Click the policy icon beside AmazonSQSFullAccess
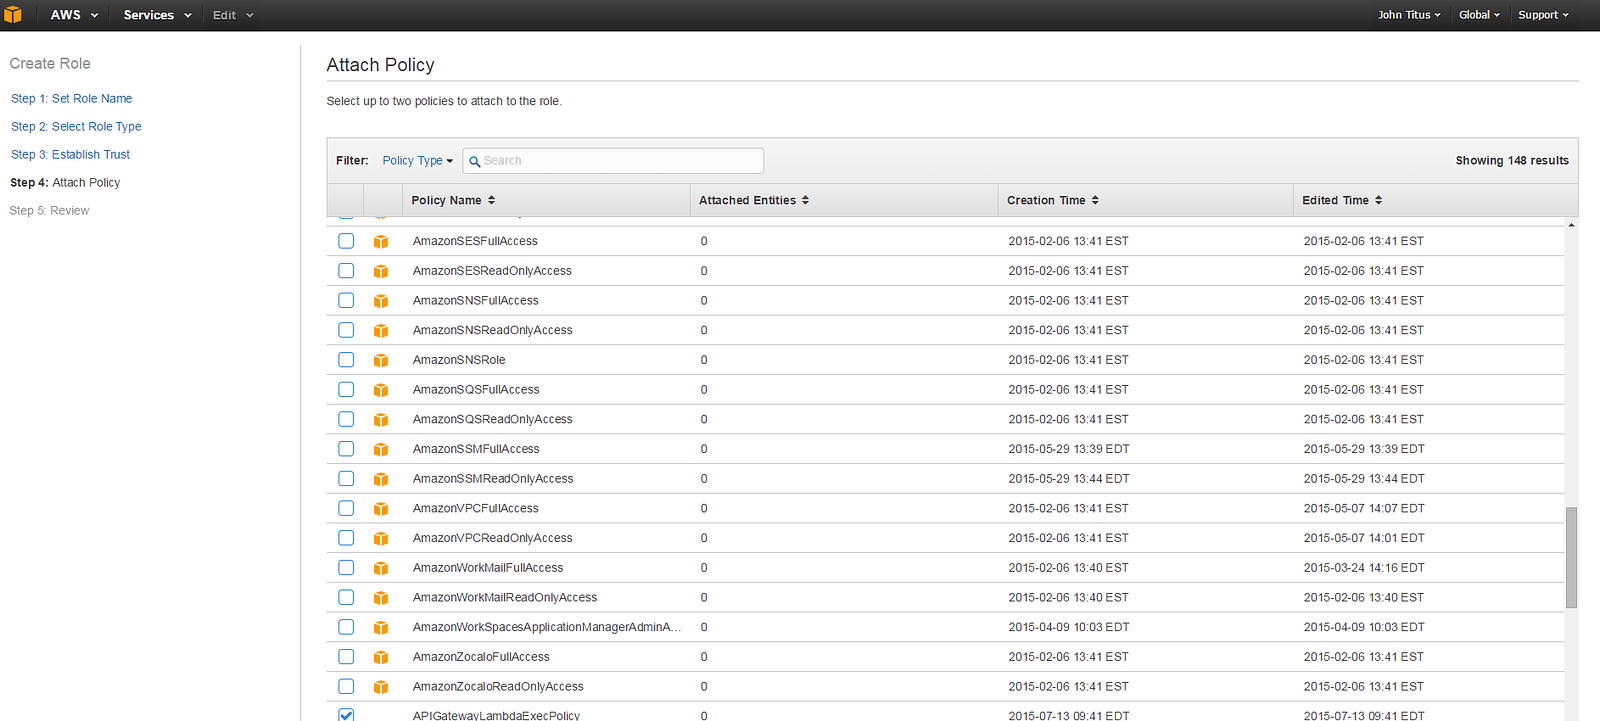Image resolution: width=1600 pixels, height=721 pixels. click(x=381, y=390)
